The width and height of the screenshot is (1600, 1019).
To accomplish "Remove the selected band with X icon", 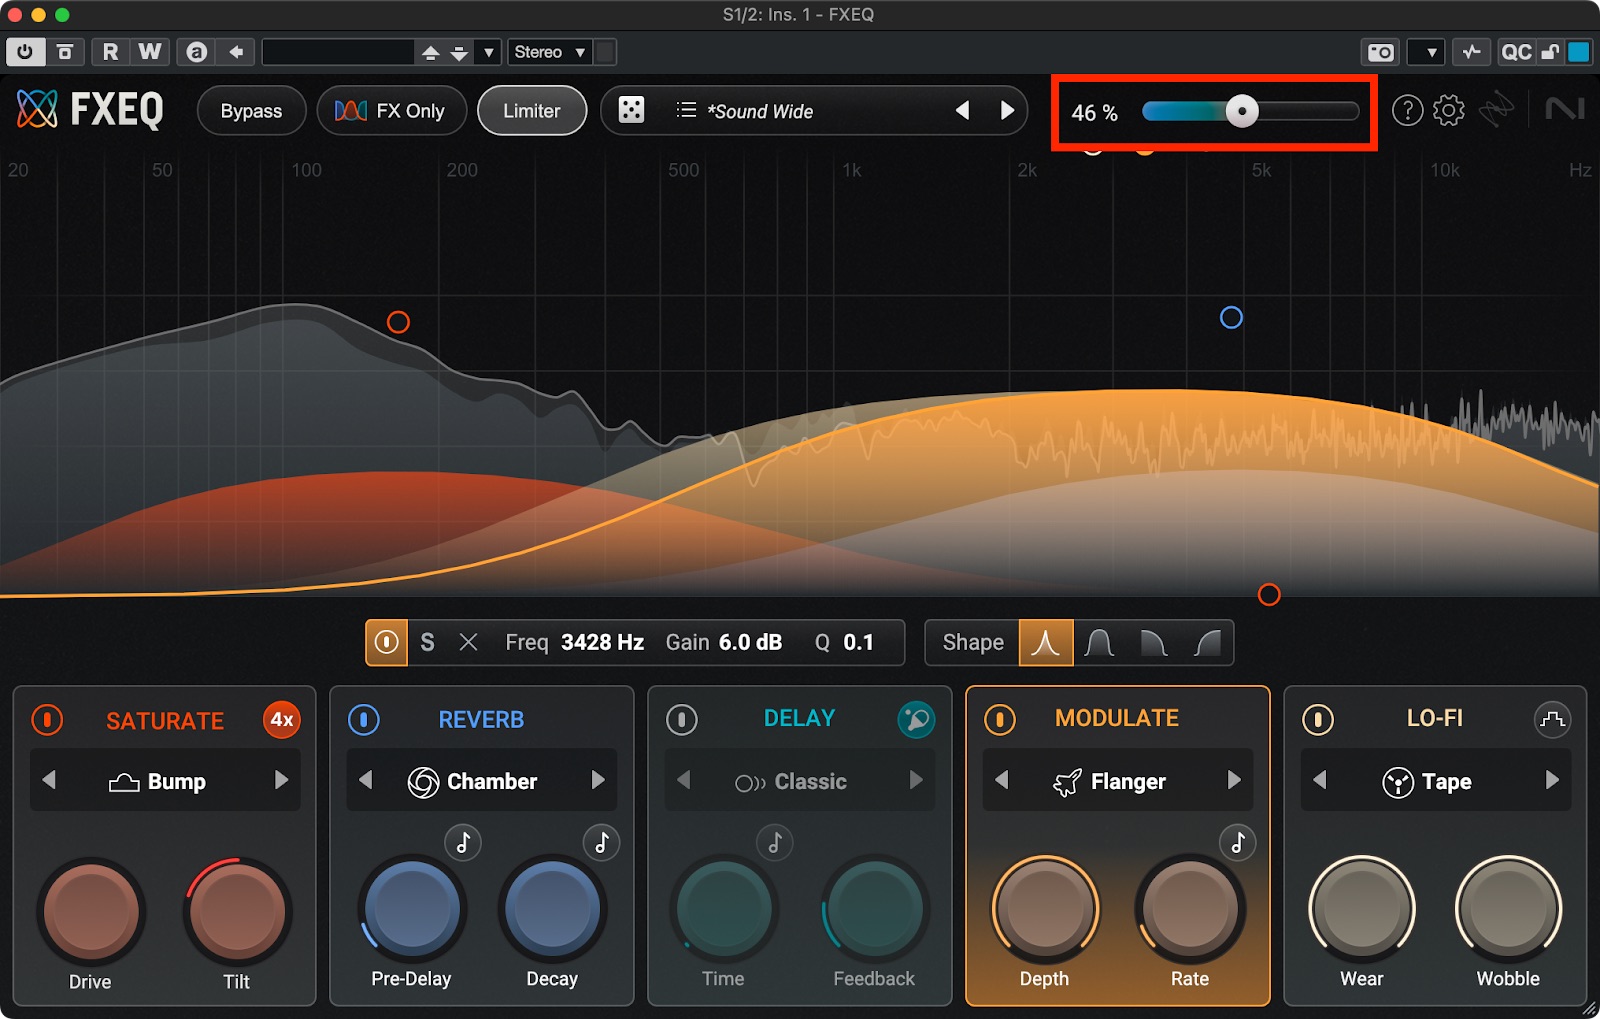I will (468, 642).
